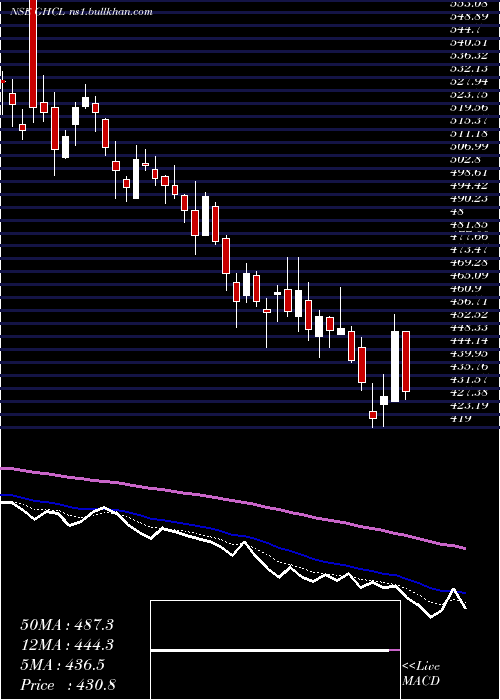Select the 419 price axis label
500x700 pixels.
point(461,418)
